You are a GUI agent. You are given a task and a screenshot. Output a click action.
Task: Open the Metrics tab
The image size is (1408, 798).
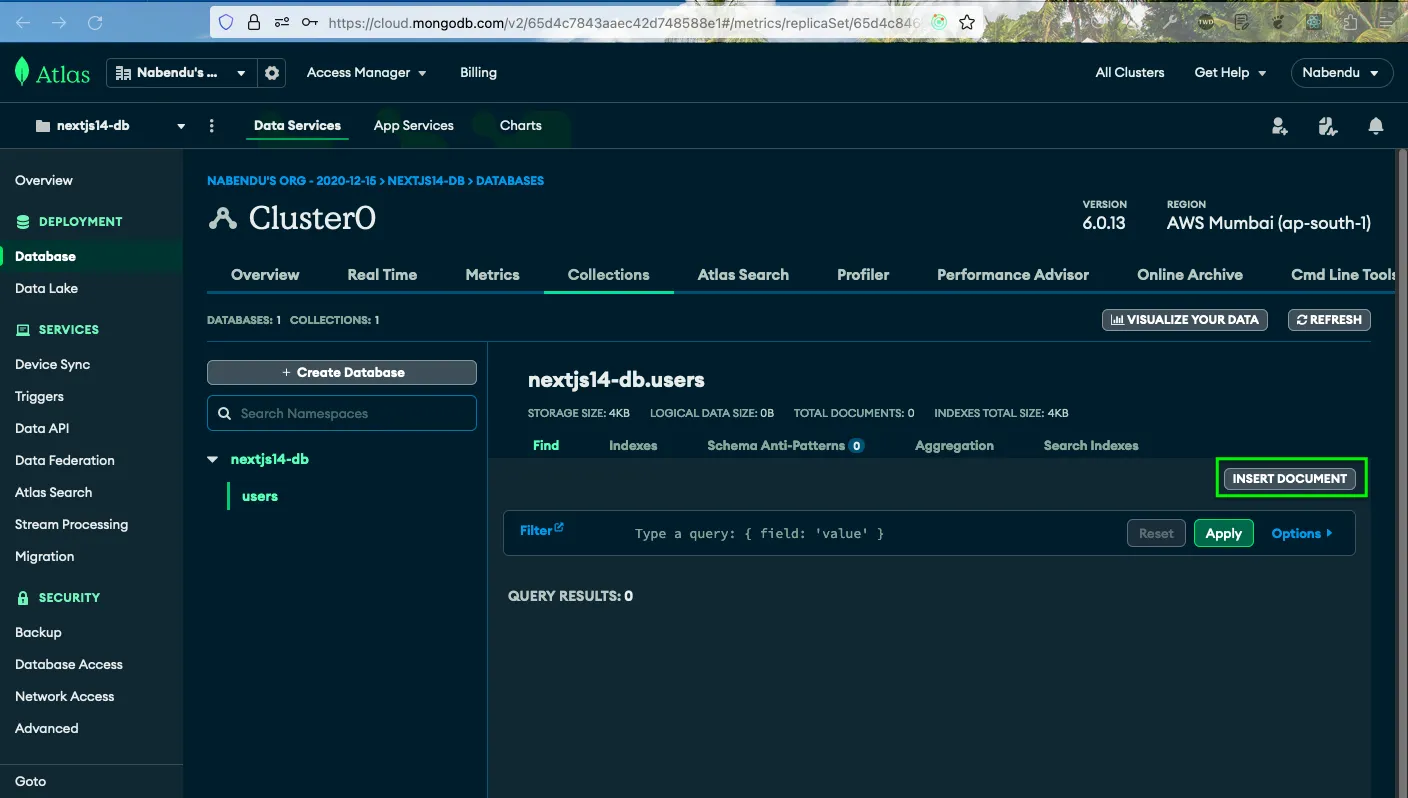(492, 274)
